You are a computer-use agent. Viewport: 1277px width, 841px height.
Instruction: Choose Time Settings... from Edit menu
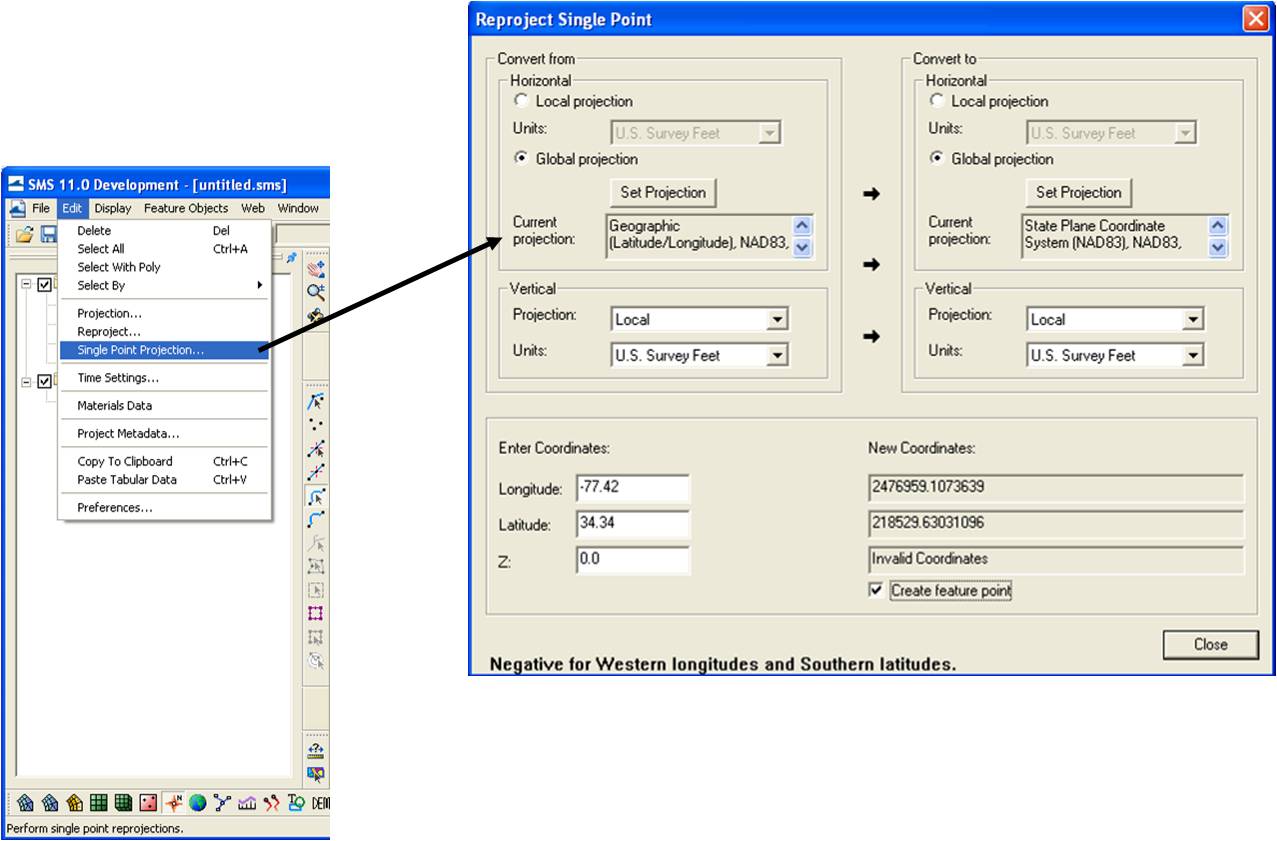(165, 378)
